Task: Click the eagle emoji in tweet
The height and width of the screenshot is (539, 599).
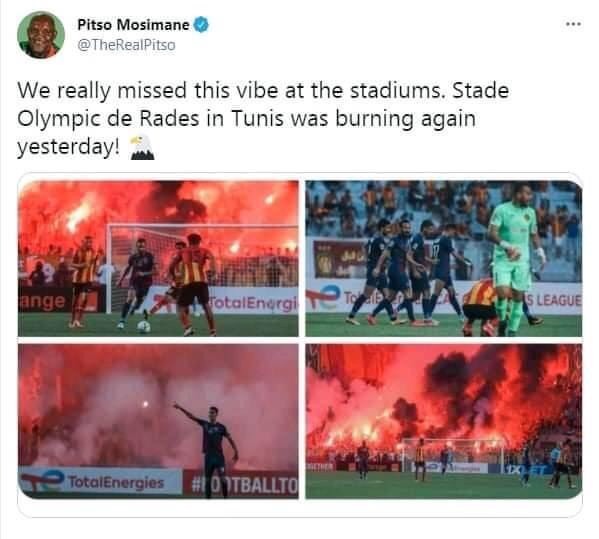Action: point(142,147)
